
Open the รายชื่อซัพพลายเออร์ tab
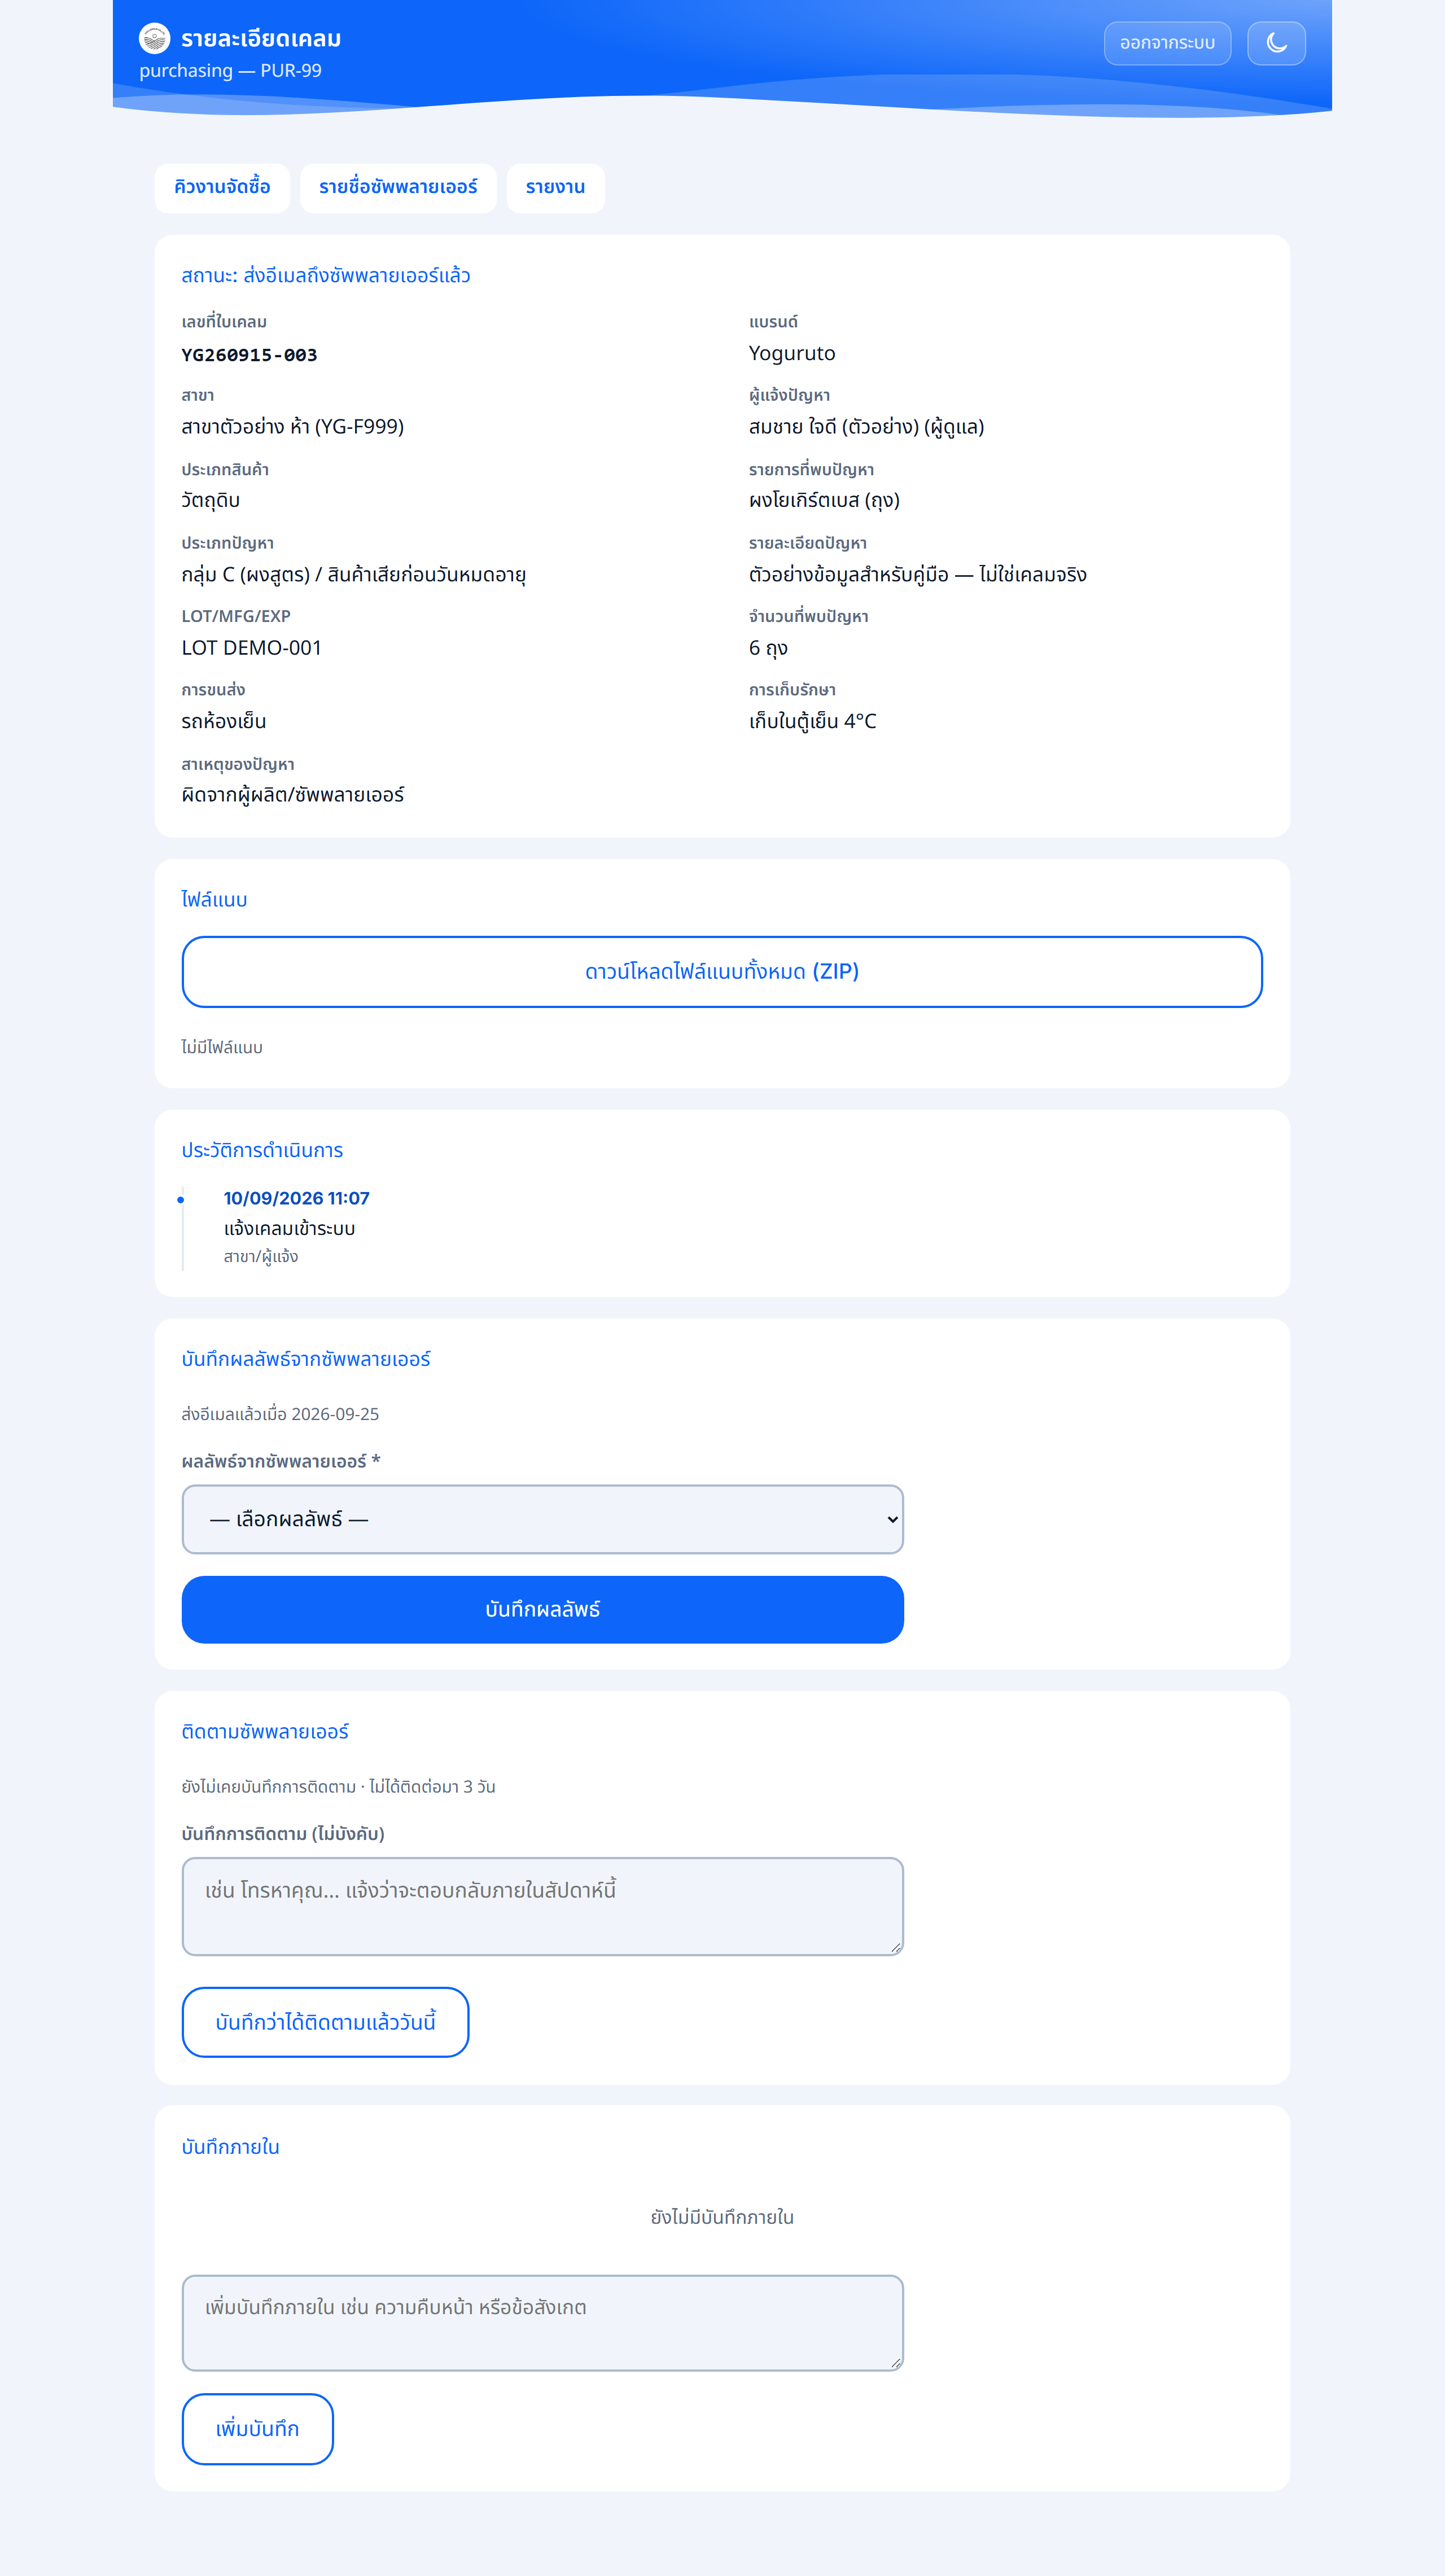click(x=398, y=187)
